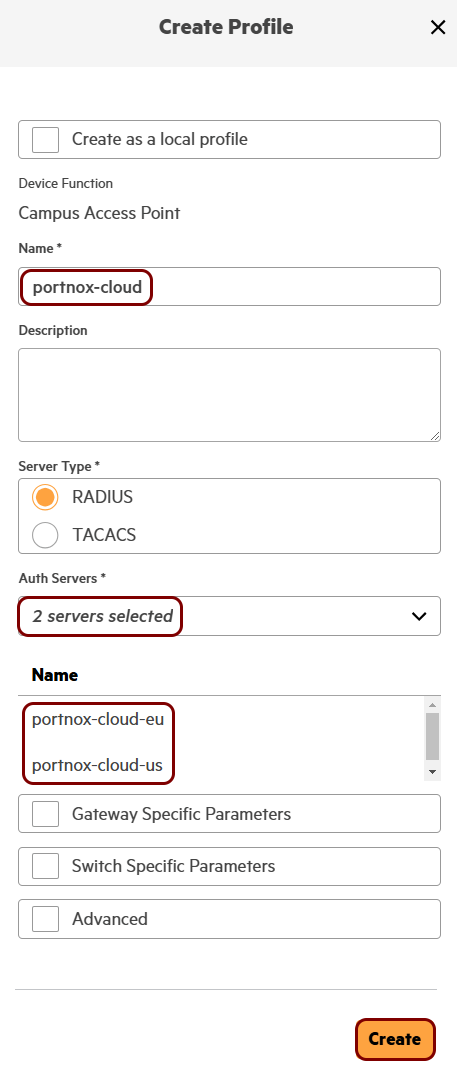Enable Create as a local profile checkbox
The image size is (457, 1079).
click(x=45, y=140)
